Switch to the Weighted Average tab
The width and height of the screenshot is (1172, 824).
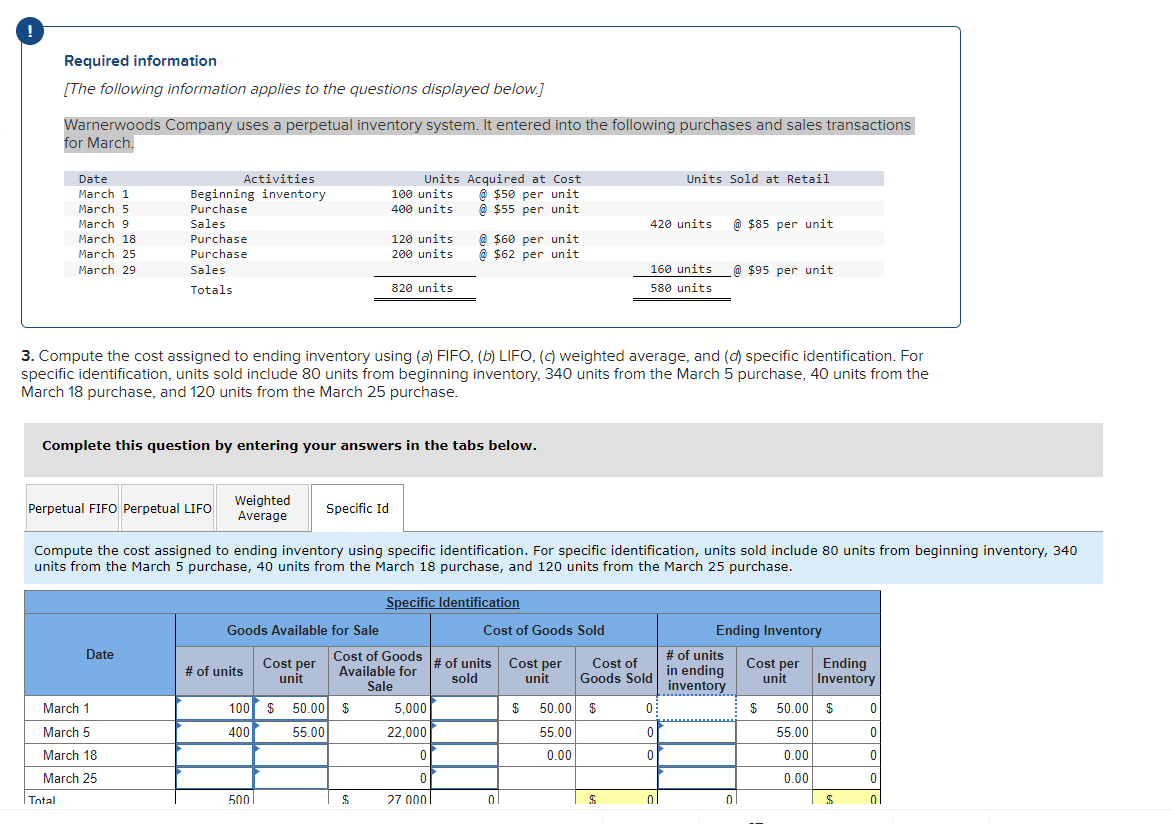262,508
